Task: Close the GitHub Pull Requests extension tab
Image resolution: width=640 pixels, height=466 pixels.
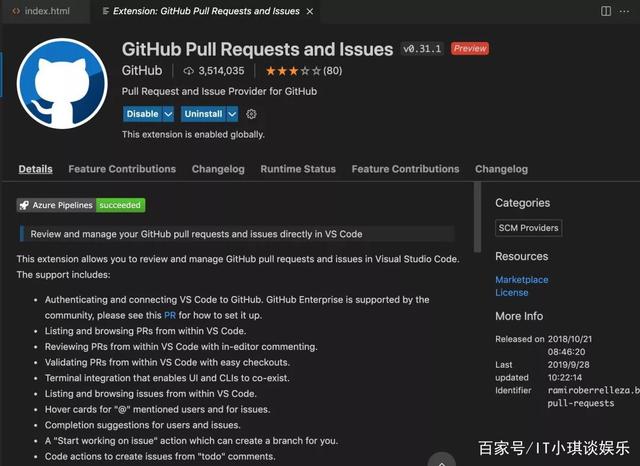Action: (x=310, y=11)
